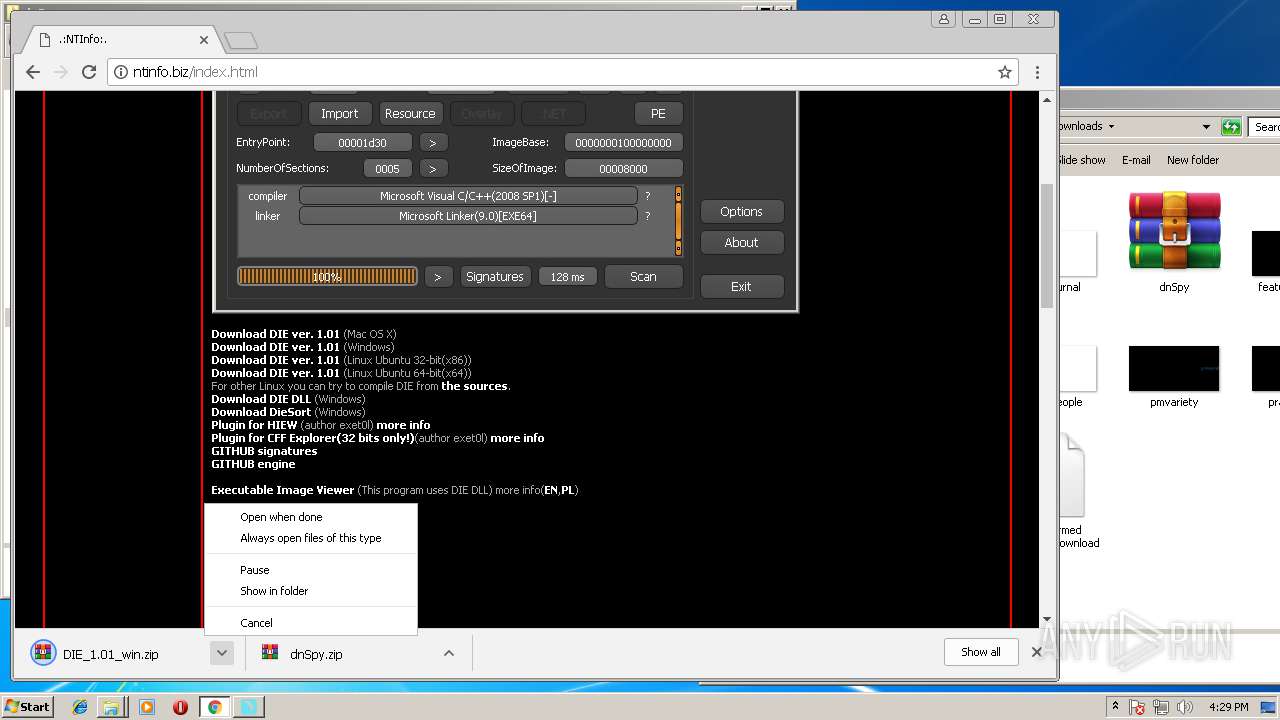The image size is (1280, 720).
Task: Click 'Download DIE ver. 1.01' for Mac OS X
Action: coord(275,334)
